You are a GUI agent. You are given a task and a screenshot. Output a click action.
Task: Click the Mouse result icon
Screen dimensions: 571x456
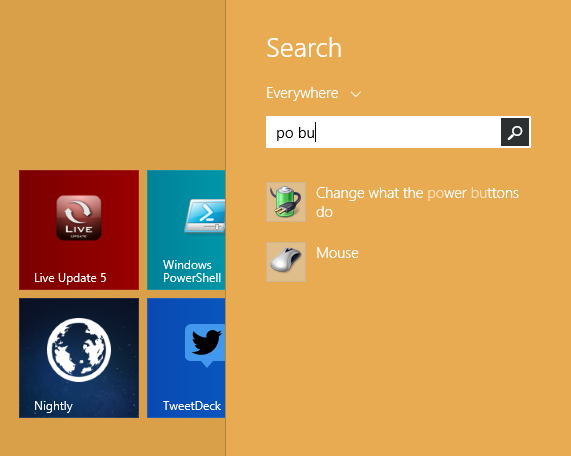[286, 262]
